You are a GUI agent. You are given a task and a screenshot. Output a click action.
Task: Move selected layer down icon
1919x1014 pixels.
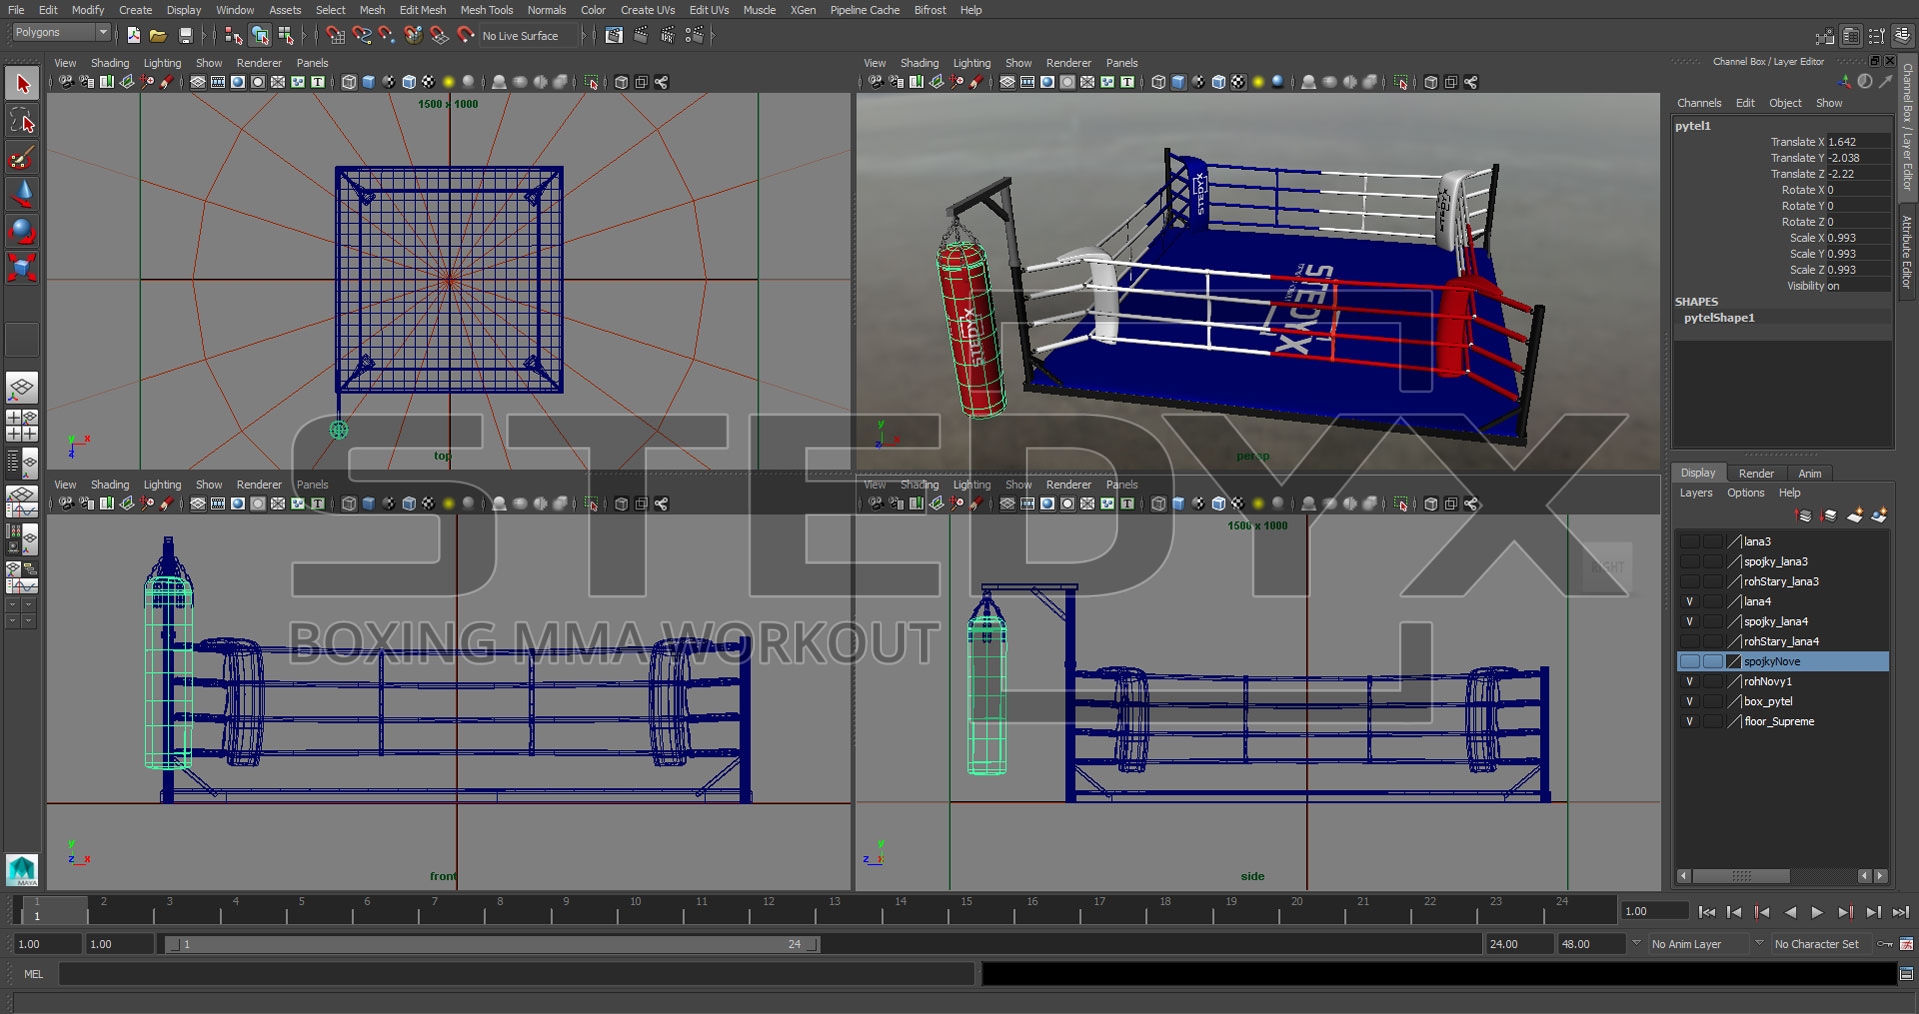pyautogui.click(x=1828, y=515)
